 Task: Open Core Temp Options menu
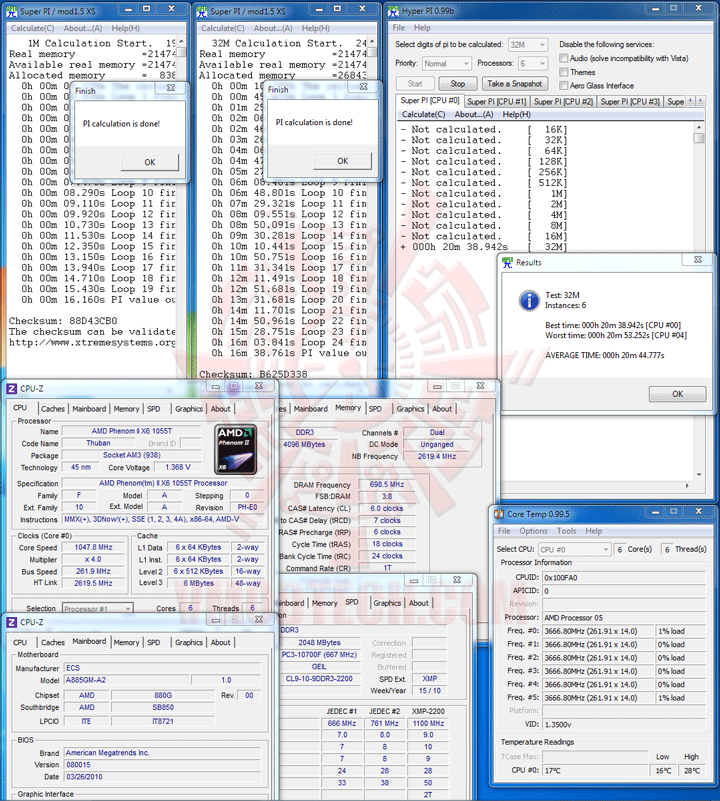tap(533, 531)
